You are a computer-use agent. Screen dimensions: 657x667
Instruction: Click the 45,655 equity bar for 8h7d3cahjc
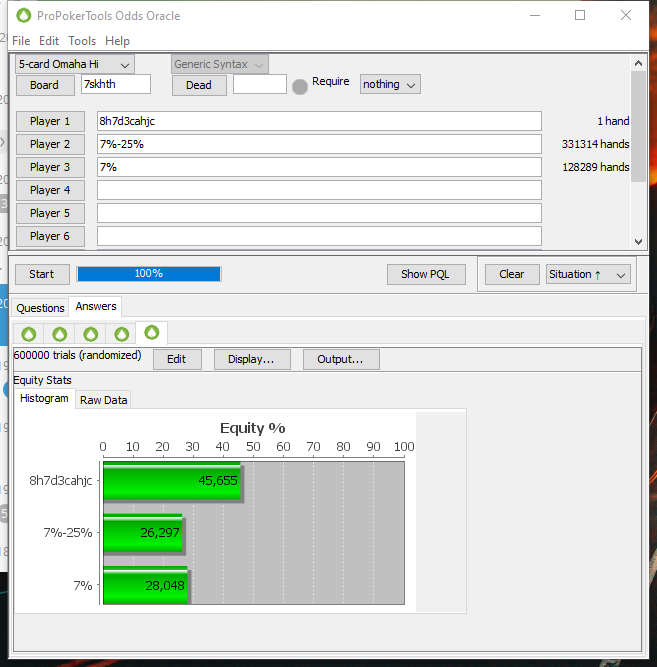pyautogui.click(x=172, y=481)
